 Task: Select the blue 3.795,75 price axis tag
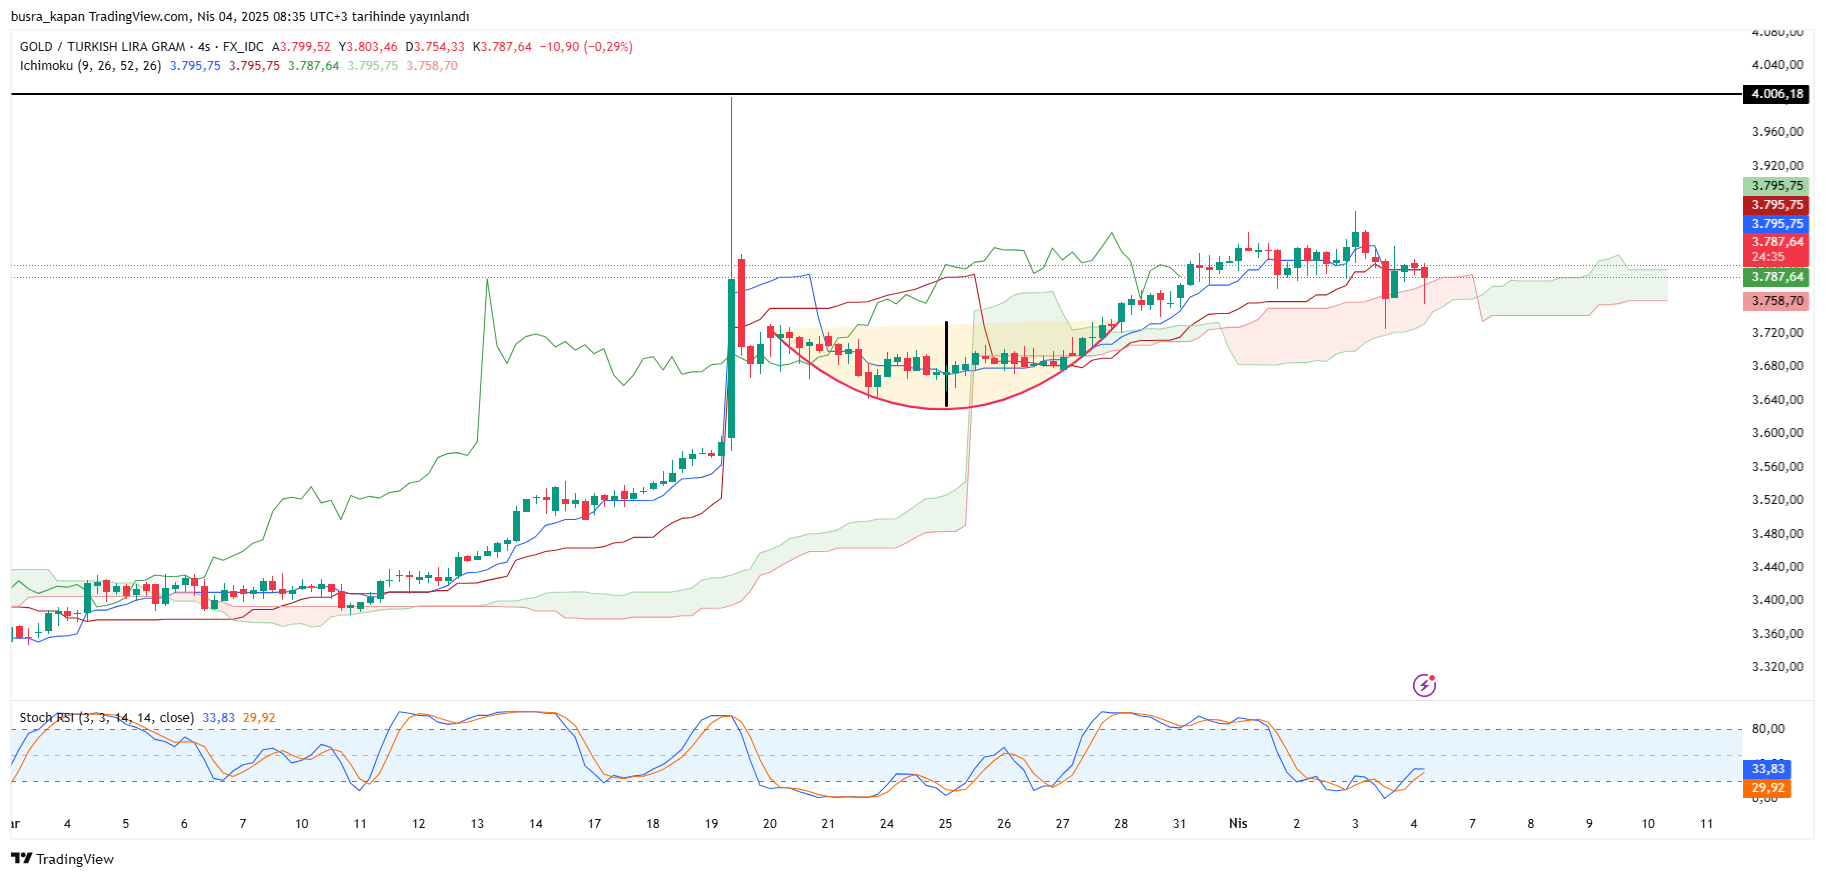(x=1776, y=224)
